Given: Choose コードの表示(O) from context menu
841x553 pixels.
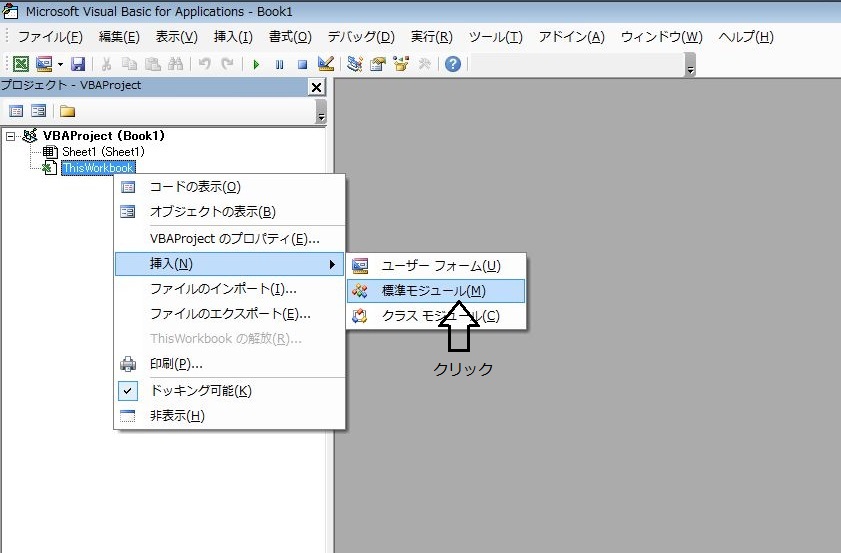Looking at the screenshot, I should click(230, 187).
